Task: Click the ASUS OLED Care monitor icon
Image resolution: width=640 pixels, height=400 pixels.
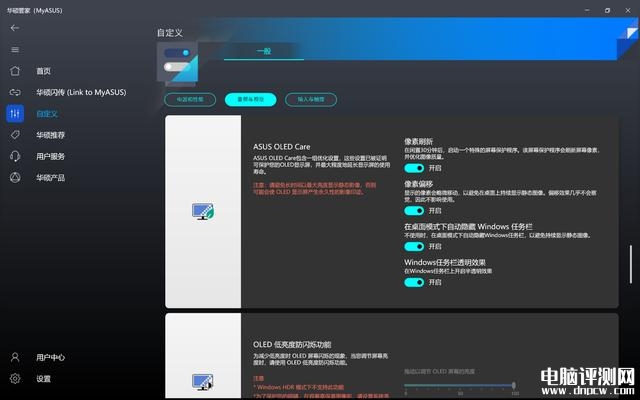Action: (x=203, y=211)
